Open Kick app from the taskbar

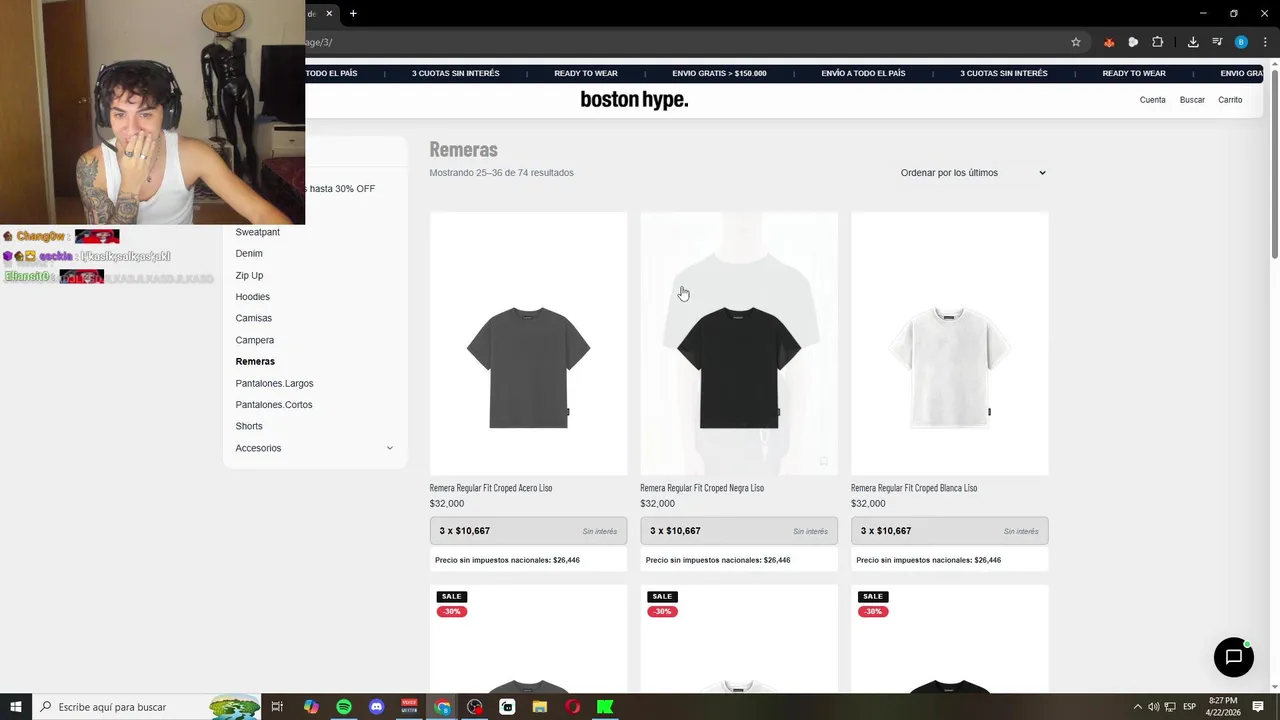pyautogui.click(x=605, y=707)
